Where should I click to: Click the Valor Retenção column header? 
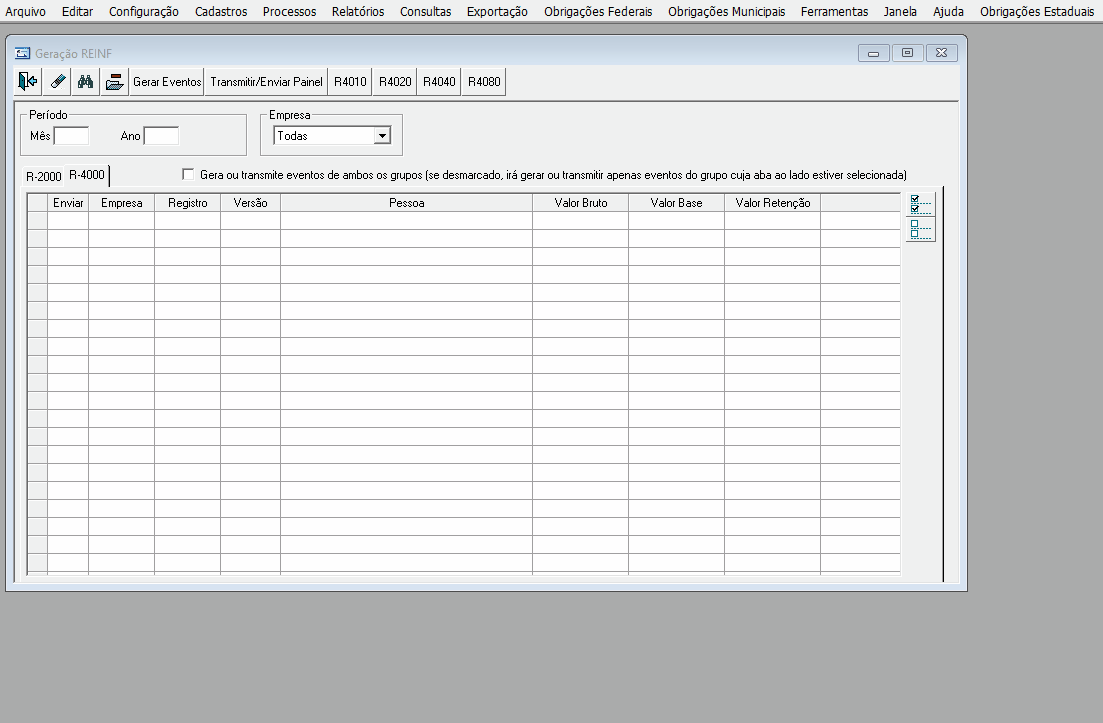(772, 203)
